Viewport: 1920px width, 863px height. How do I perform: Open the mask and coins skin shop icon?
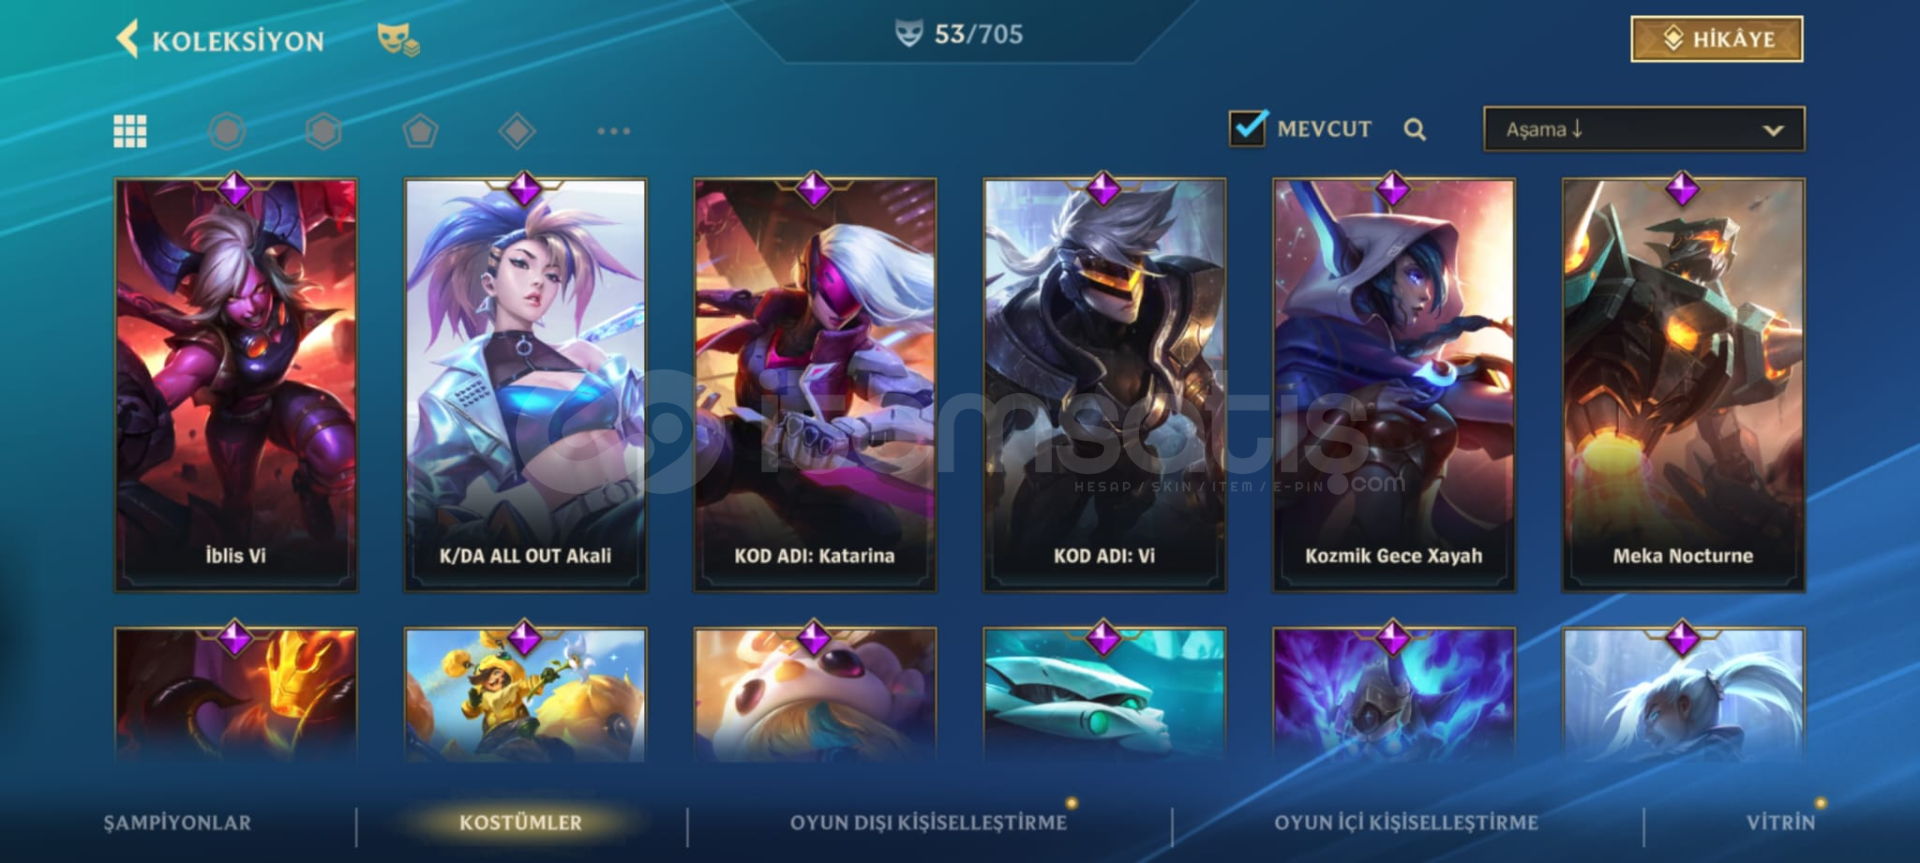398,40
